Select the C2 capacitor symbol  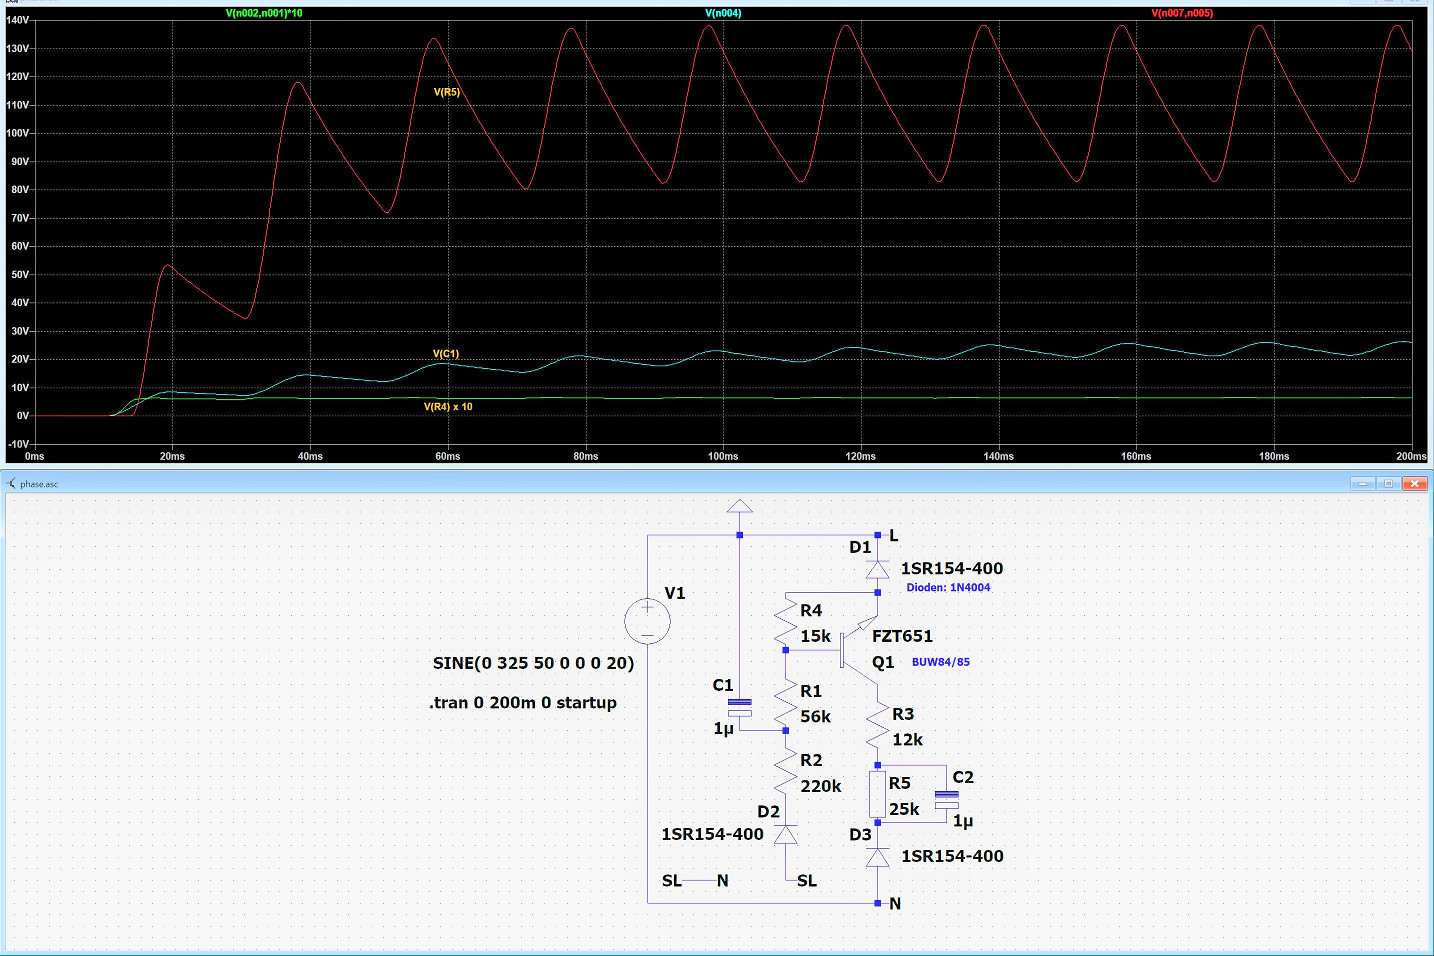(x=946, y=799)
